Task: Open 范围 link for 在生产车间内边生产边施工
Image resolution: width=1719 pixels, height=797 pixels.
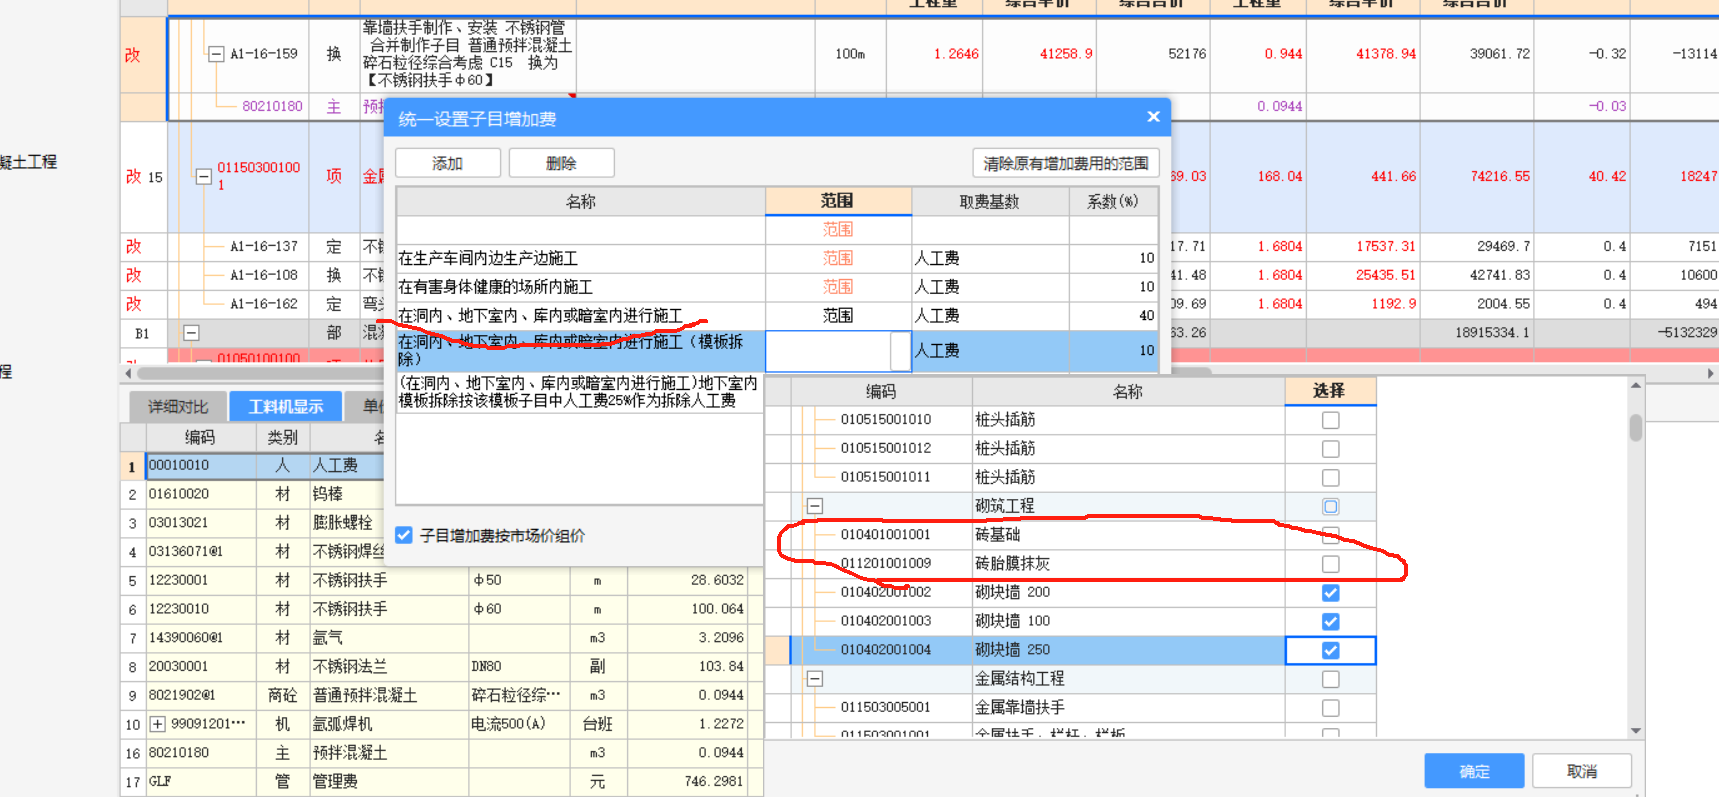Action: [x=838, y=258]
